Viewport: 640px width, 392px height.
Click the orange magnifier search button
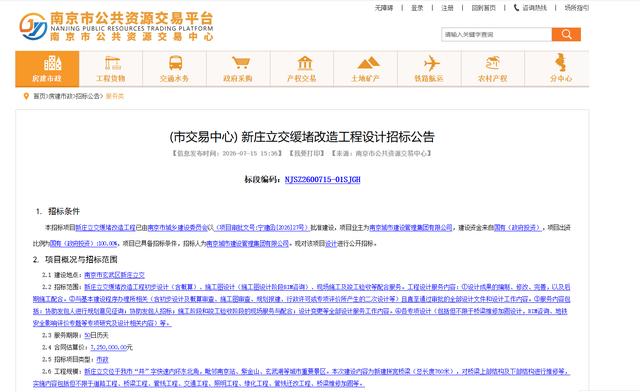566,34
